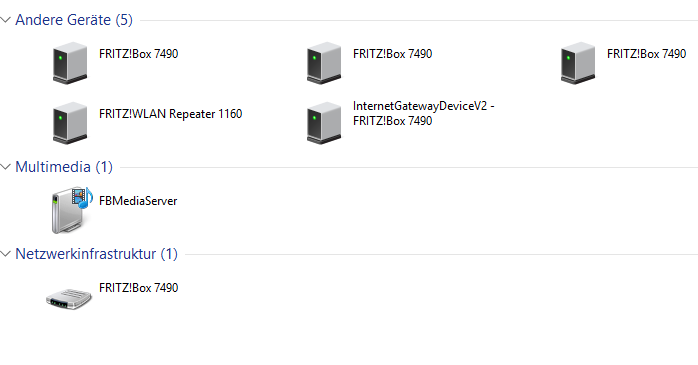
Task: Select the FBMediaServer label
Action: click(x=138, y=201)
